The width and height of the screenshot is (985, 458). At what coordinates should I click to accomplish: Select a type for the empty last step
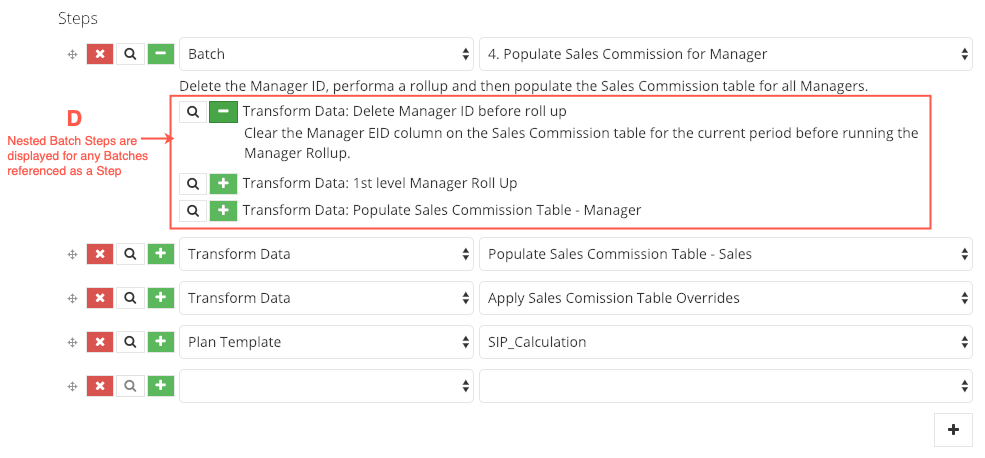click(x=326, y=386)
